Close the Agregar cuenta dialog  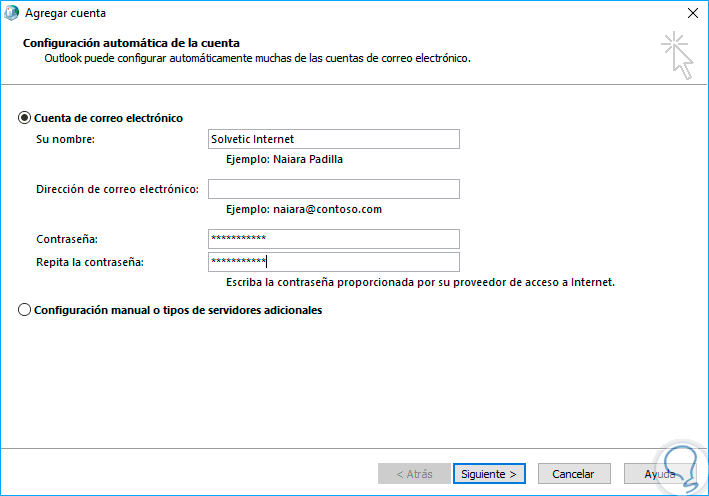(x=692, y=14)
